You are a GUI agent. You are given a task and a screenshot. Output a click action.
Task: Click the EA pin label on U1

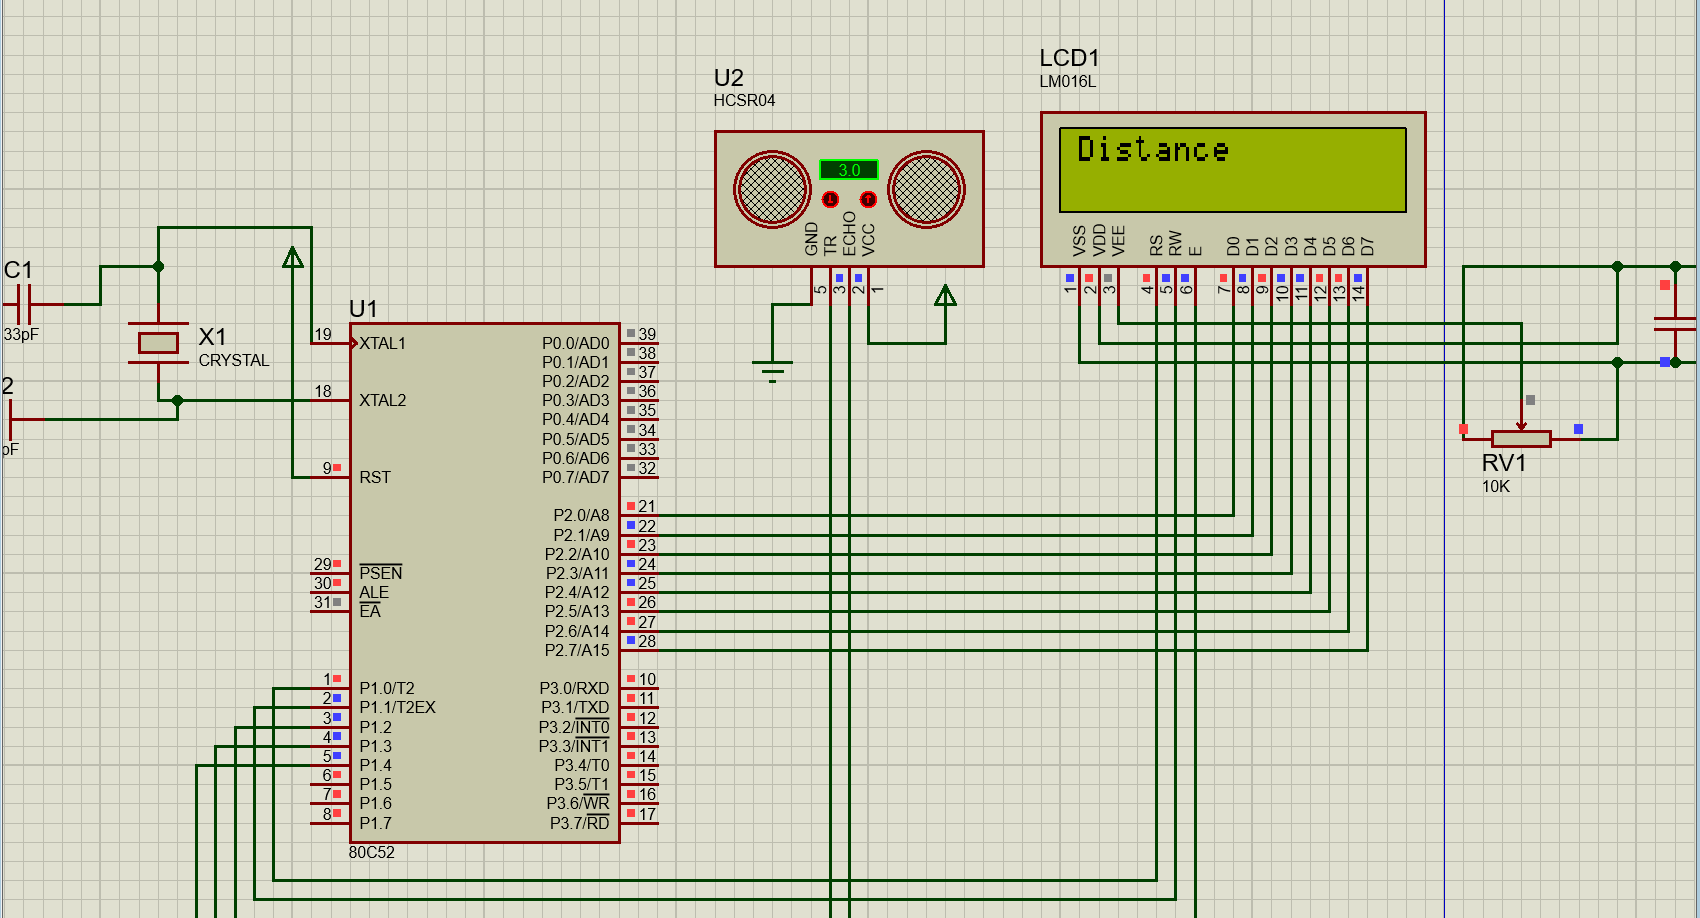370,612
